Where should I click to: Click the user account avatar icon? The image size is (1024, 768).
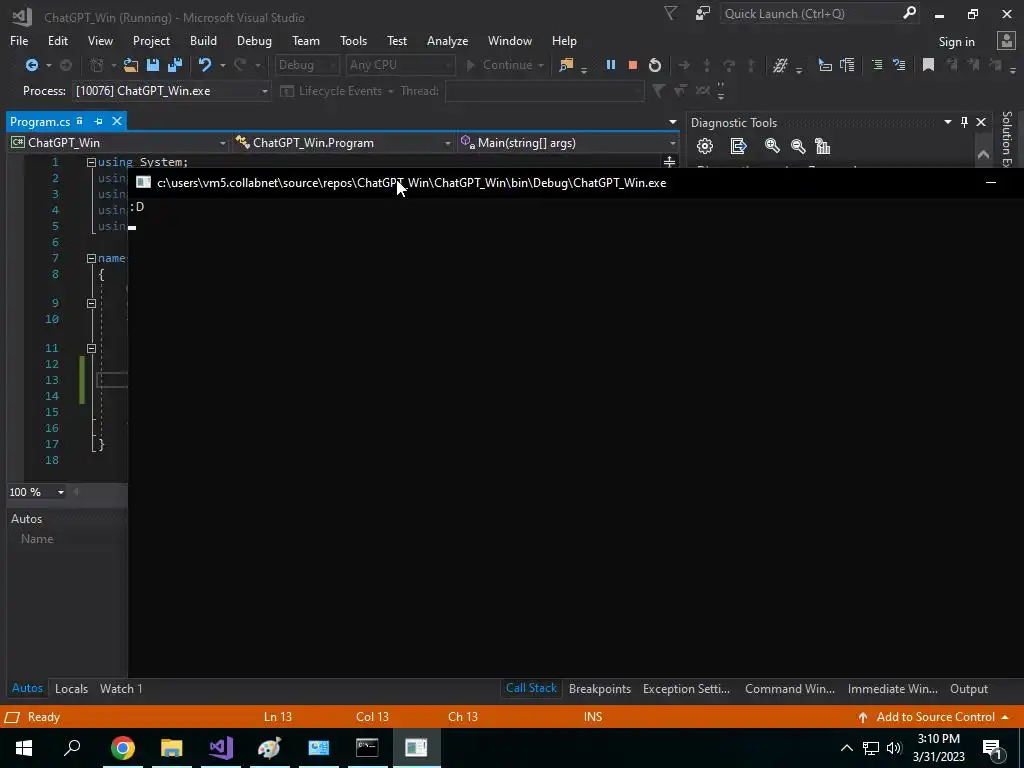click(1006, 40)
